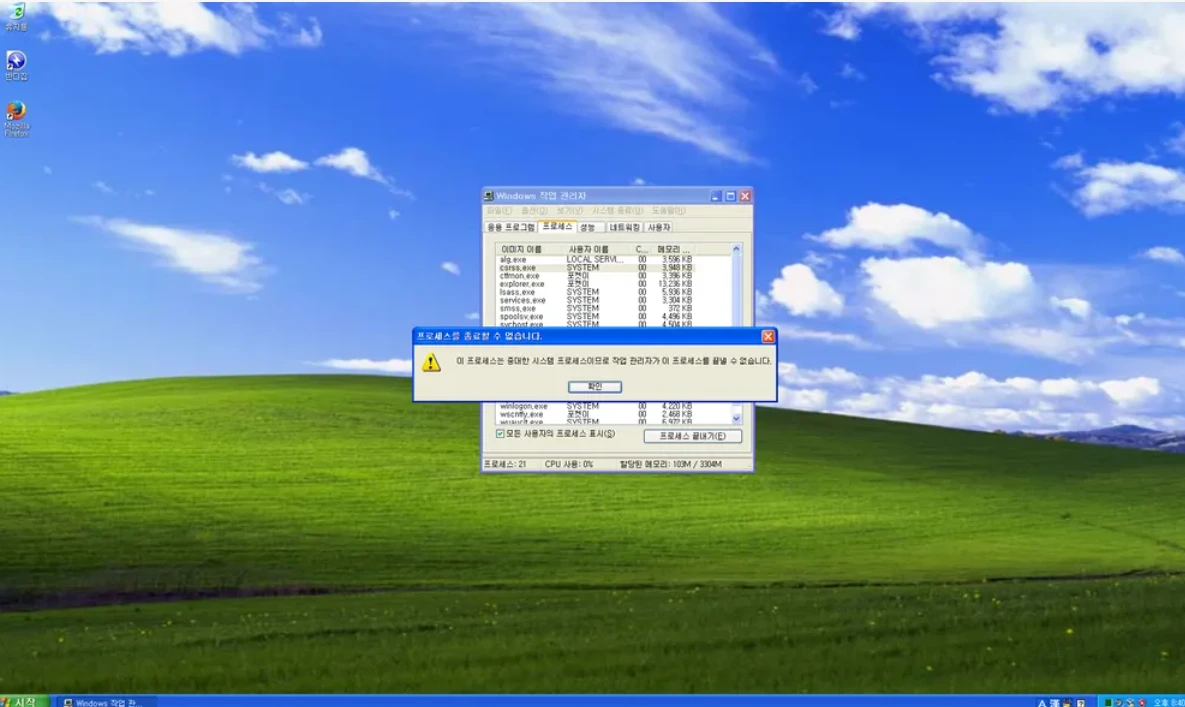Click the 확인 button in the error dialog
This screenshot has width=1185, height=707.
(x=595, y=387)
